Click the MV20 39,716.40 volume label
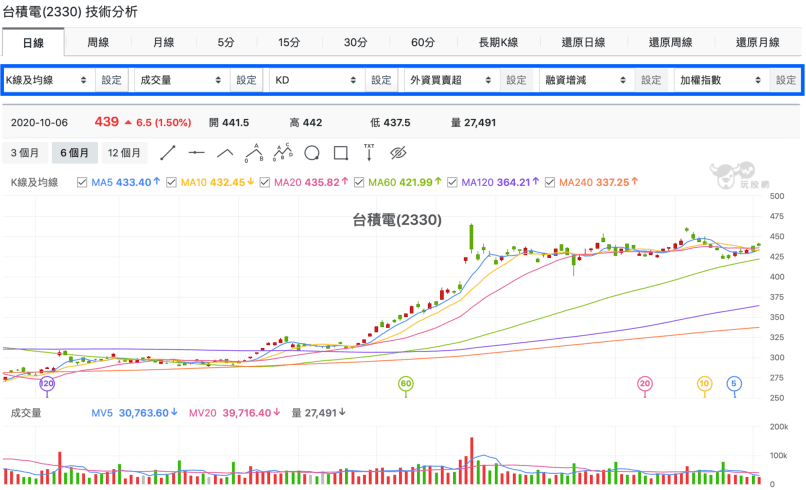This screenshot has width=806, height=490. [234, 413]
